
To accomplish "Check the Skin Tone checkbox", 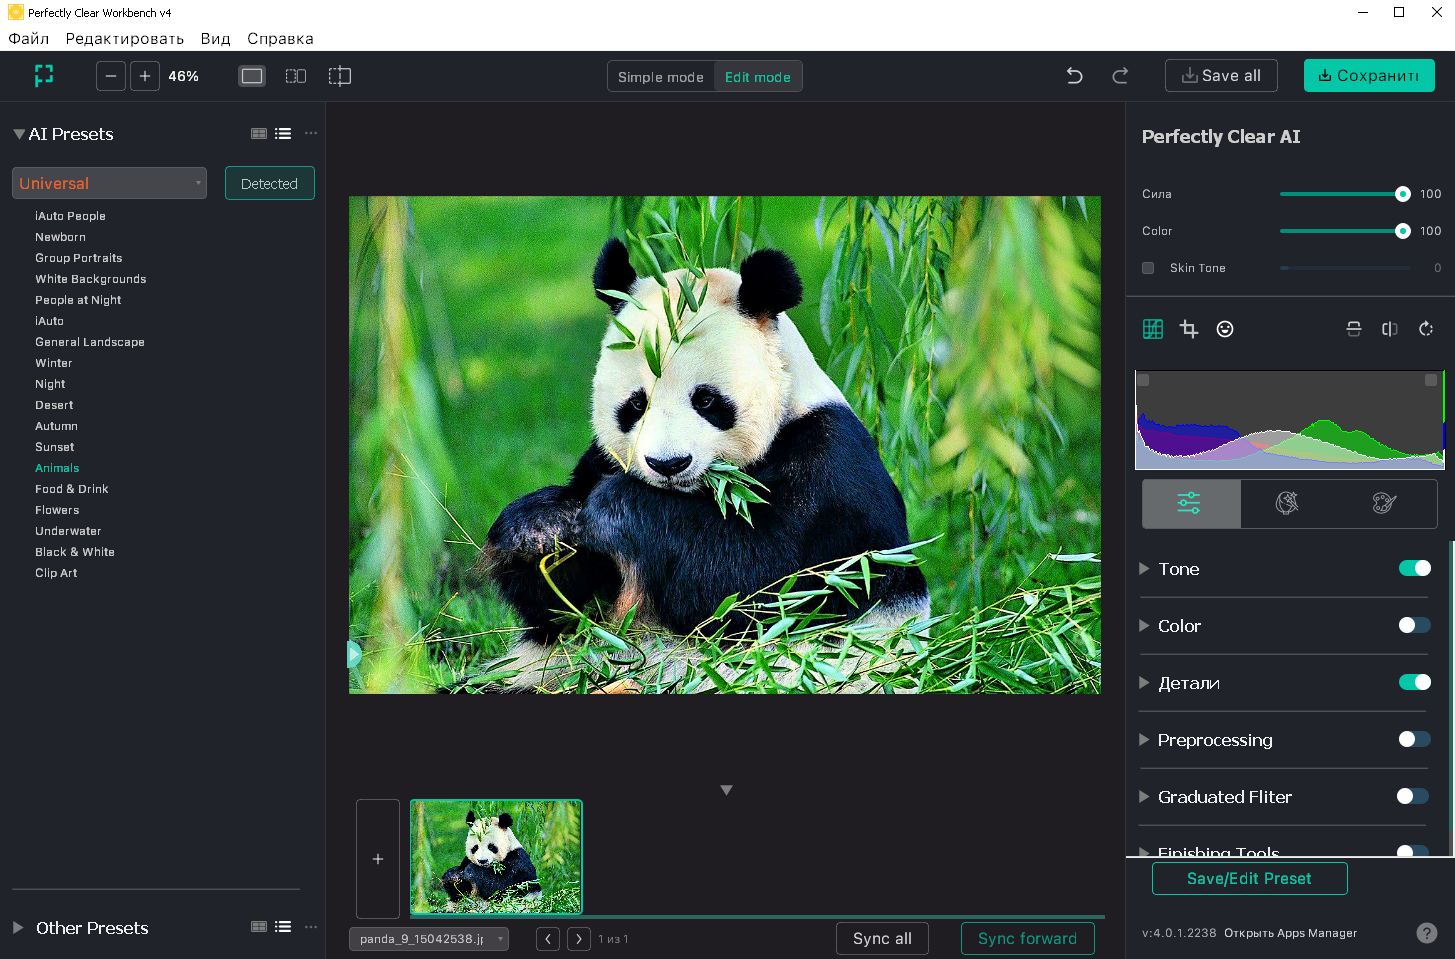I will pos(1148,268).
